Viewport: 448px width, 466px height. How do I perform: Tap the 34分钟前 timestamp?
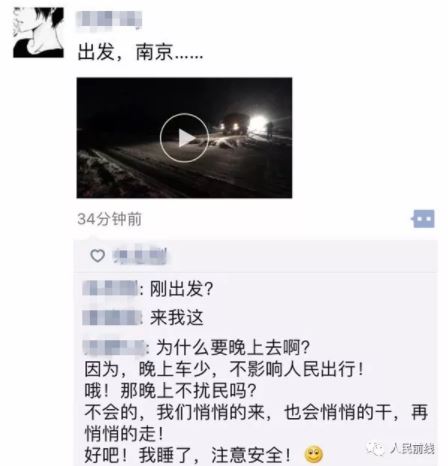pos(109,219)
